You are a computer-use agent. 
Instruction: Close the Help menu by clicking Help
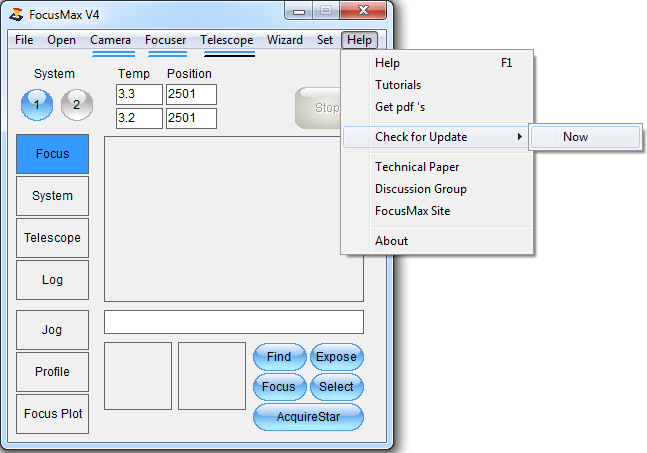pos(359,40)
